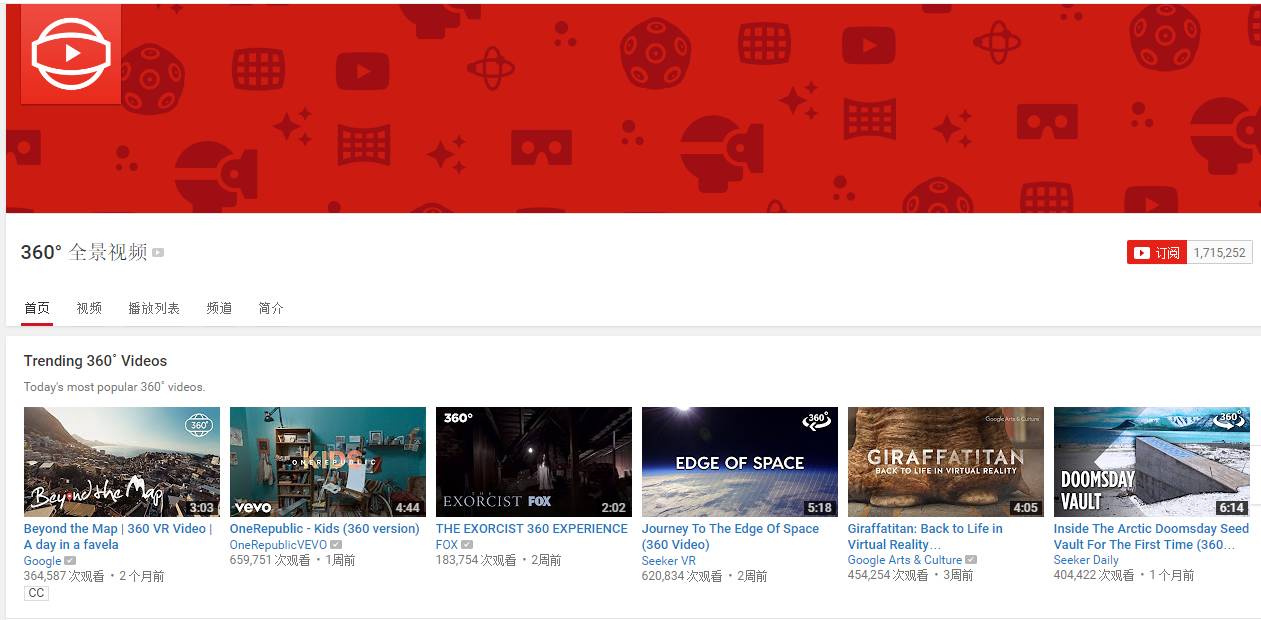Visit the FOX channel link
This screenshot has height=620, width=1261.
pyautogui.click(x=447, y=545)
